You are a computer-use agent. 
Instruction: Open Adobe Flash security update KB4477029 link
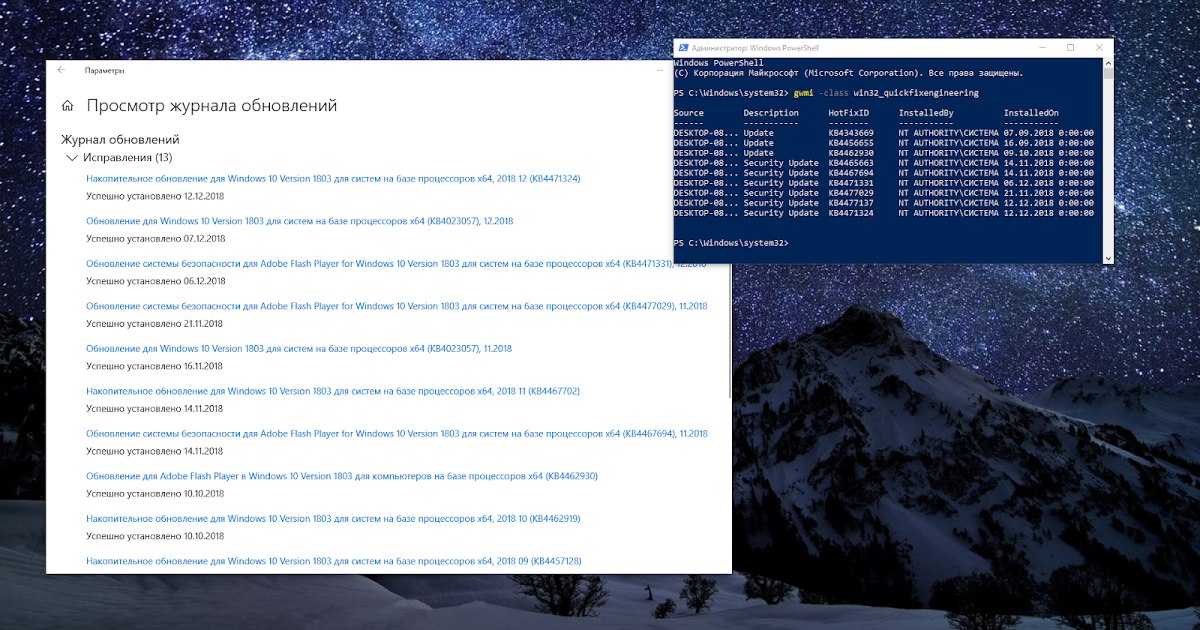pyautogui.click(x=396, y=306)
